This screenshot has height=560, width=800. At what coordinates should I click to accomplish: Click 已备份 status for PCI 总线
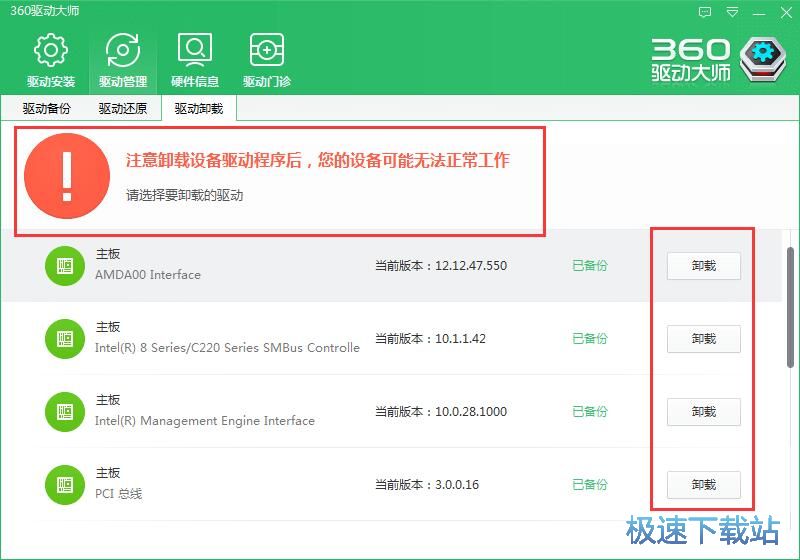tap(590, 485)
